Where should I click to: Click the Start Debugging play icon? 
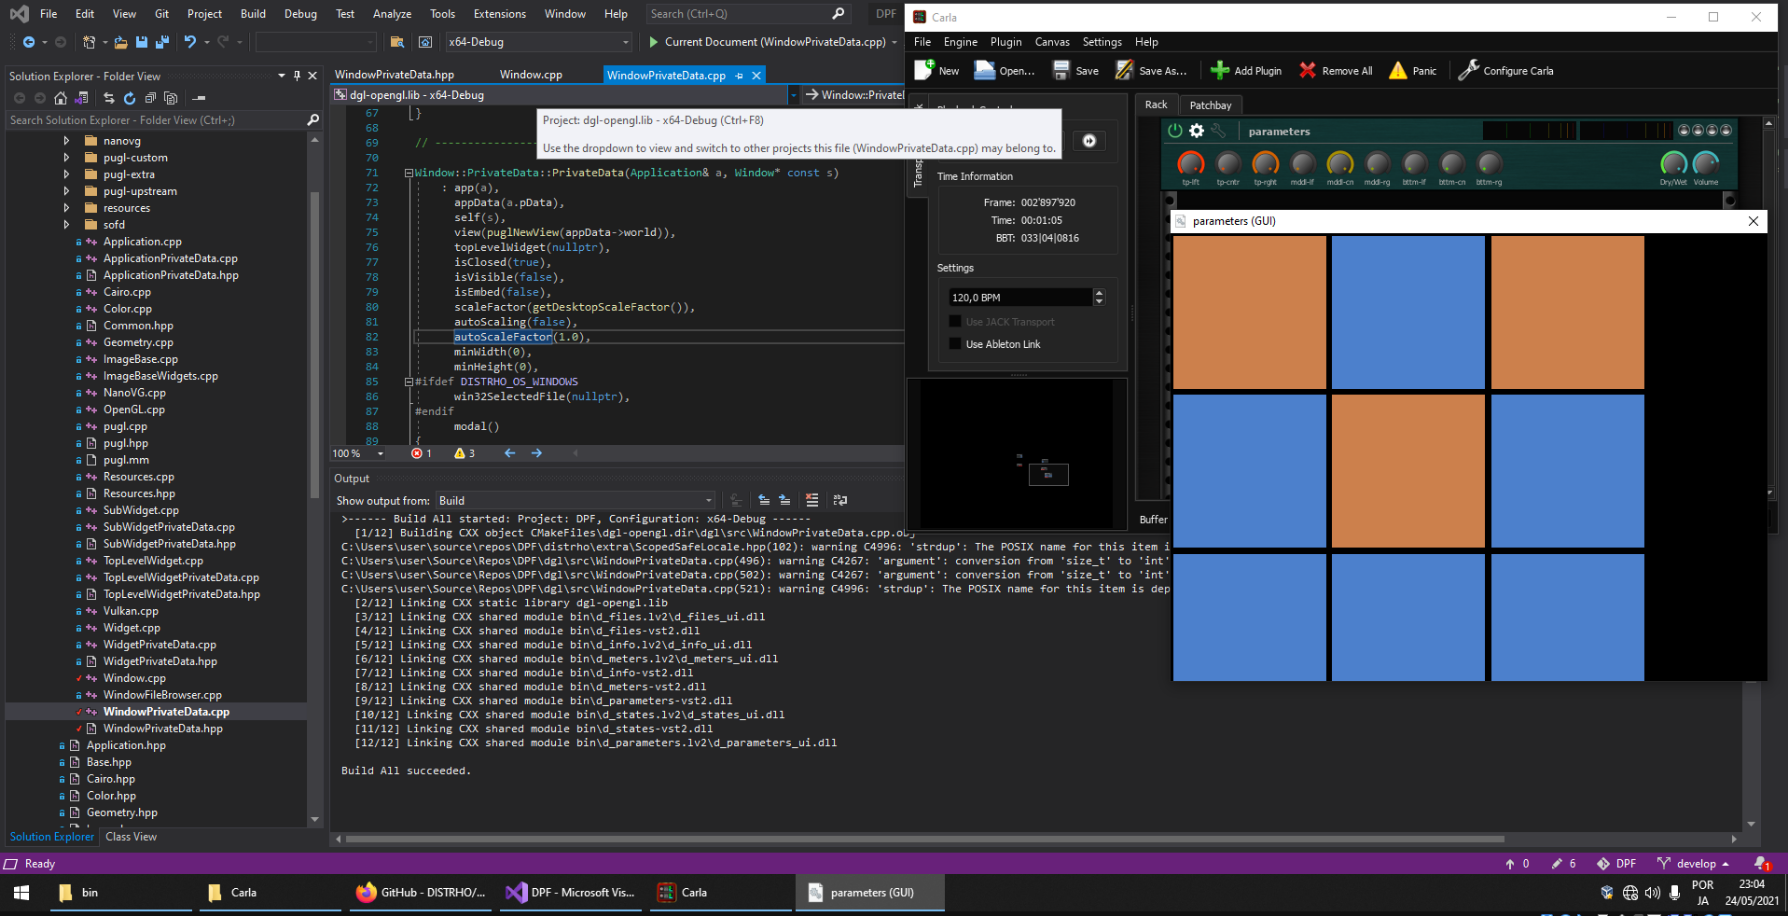(x=653, y=42)
